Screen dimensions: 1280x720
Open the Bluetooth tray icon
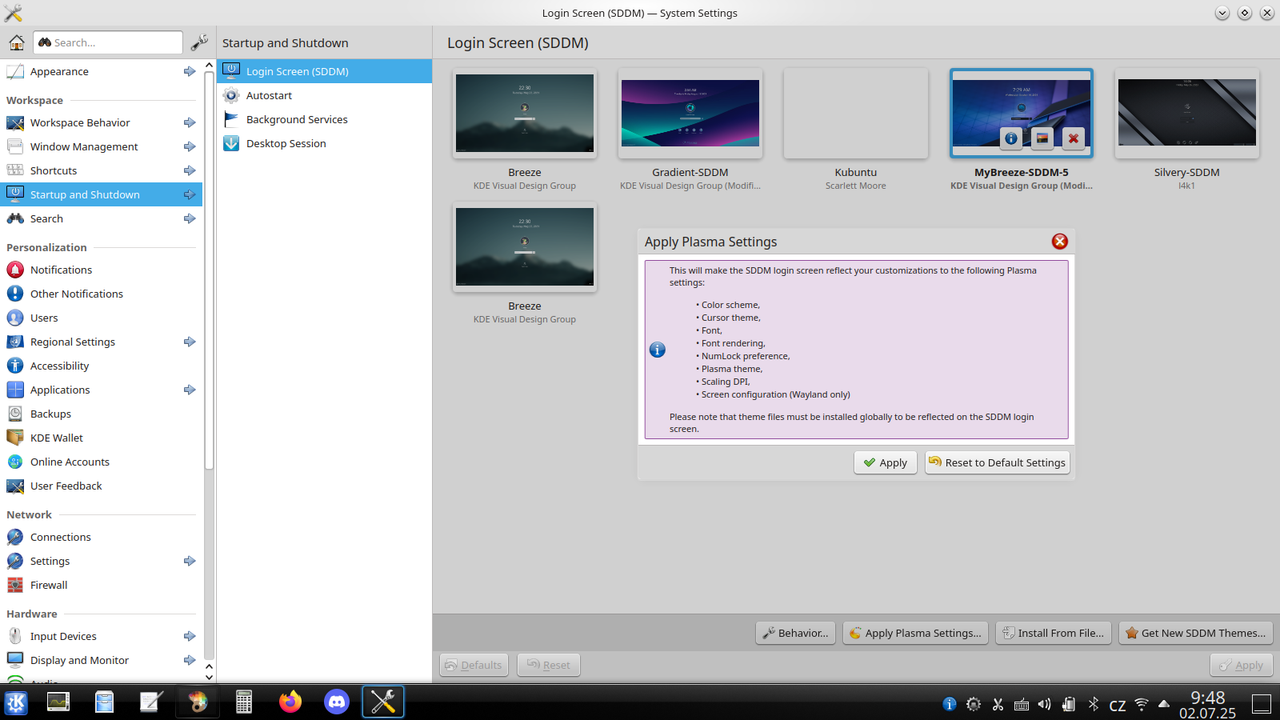[1093, 704]
